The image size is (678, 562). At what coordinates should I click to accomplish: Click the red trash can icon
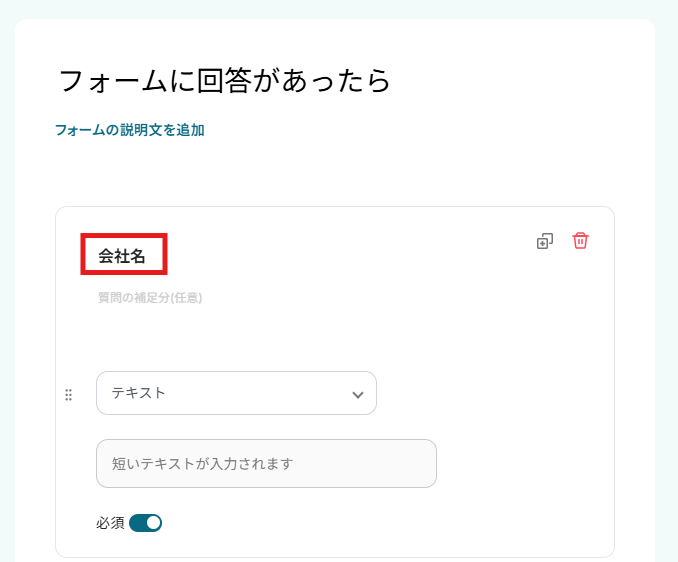click(580, 241)
